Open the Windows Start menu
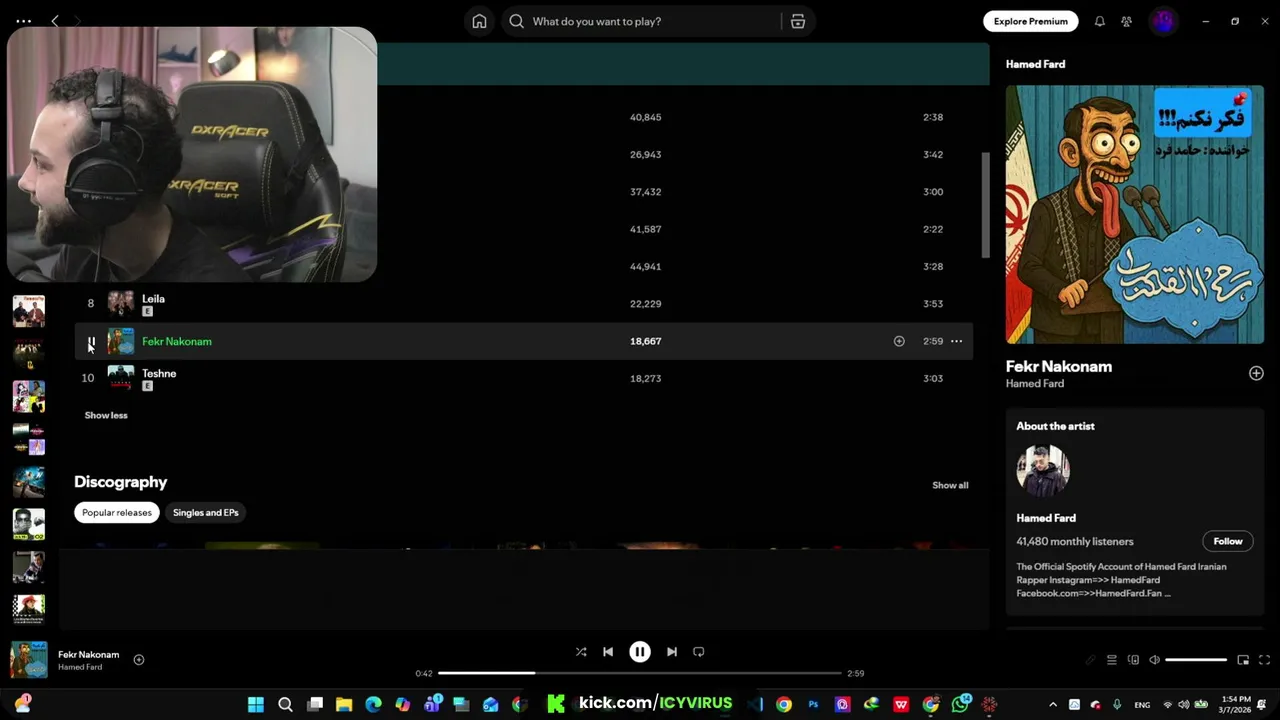 coord(256,704)
